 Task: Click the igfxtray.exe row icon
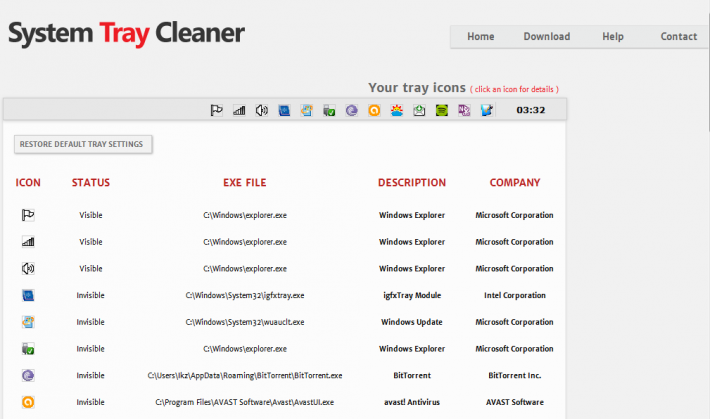pyautogui.click(x=28, y=295)
